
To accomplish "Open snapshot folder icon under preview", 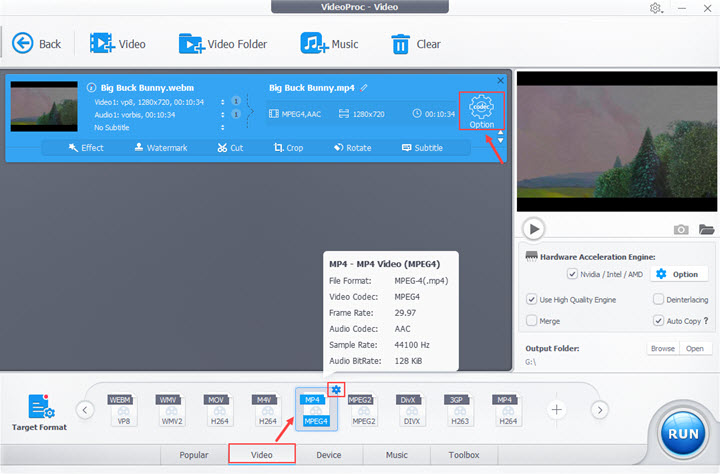I will (x=706, y=229).
